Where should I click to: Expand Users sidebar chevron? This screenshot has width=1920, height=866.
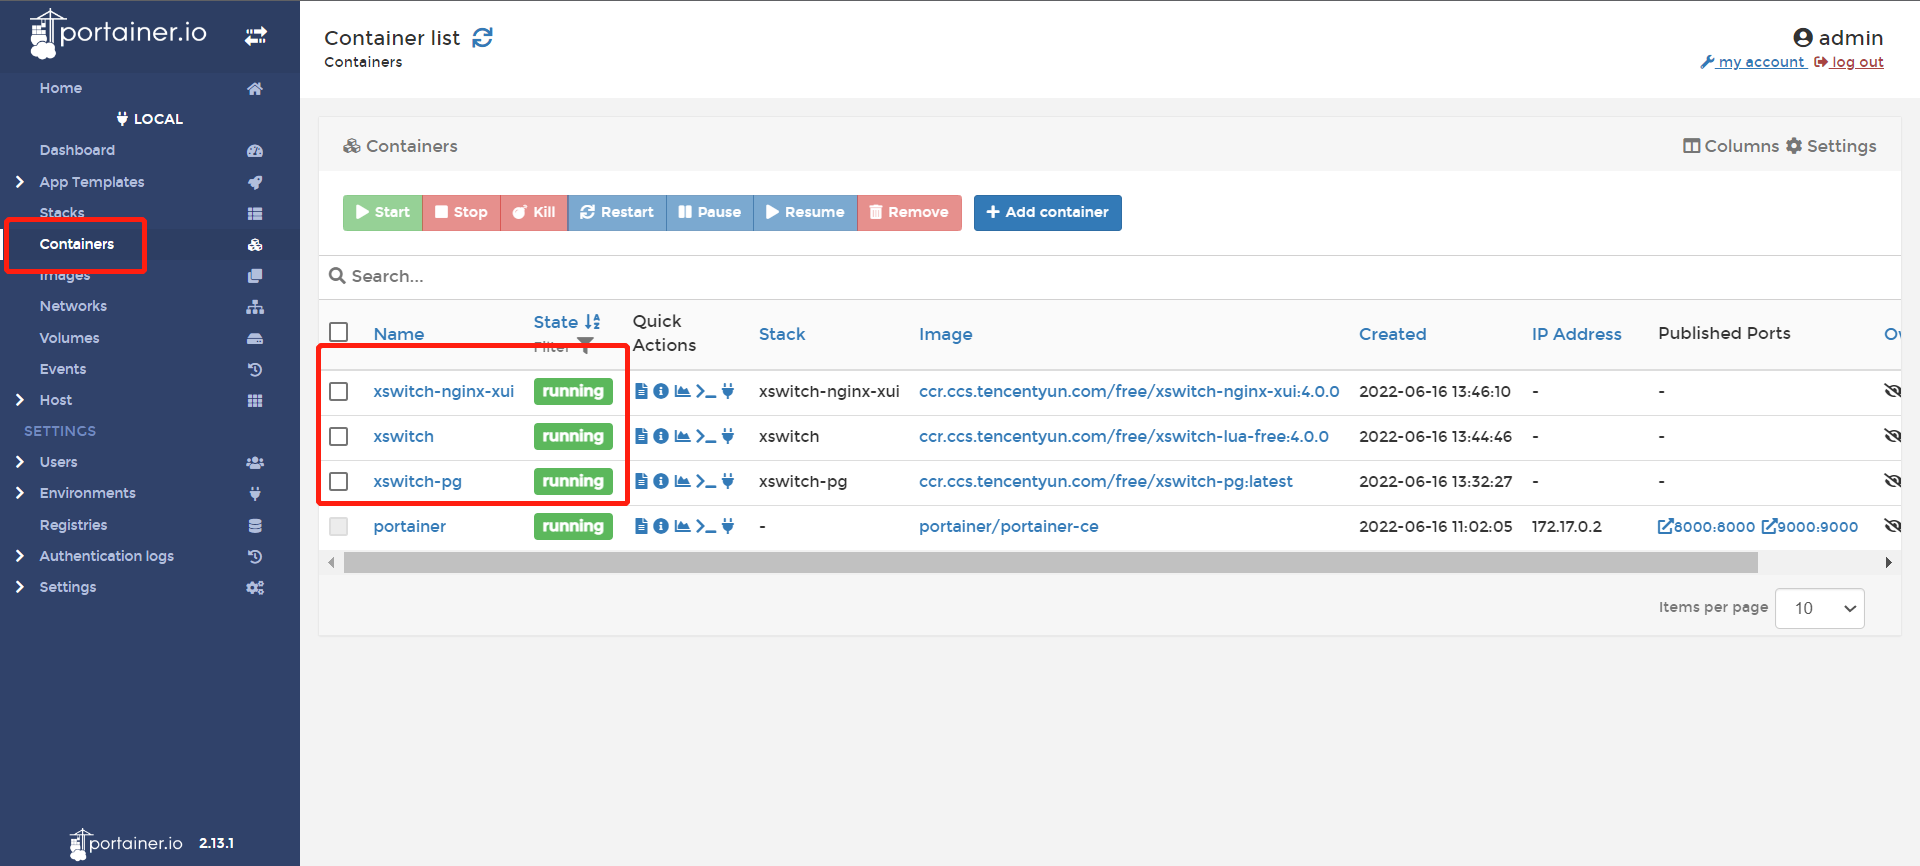[20, 462]
